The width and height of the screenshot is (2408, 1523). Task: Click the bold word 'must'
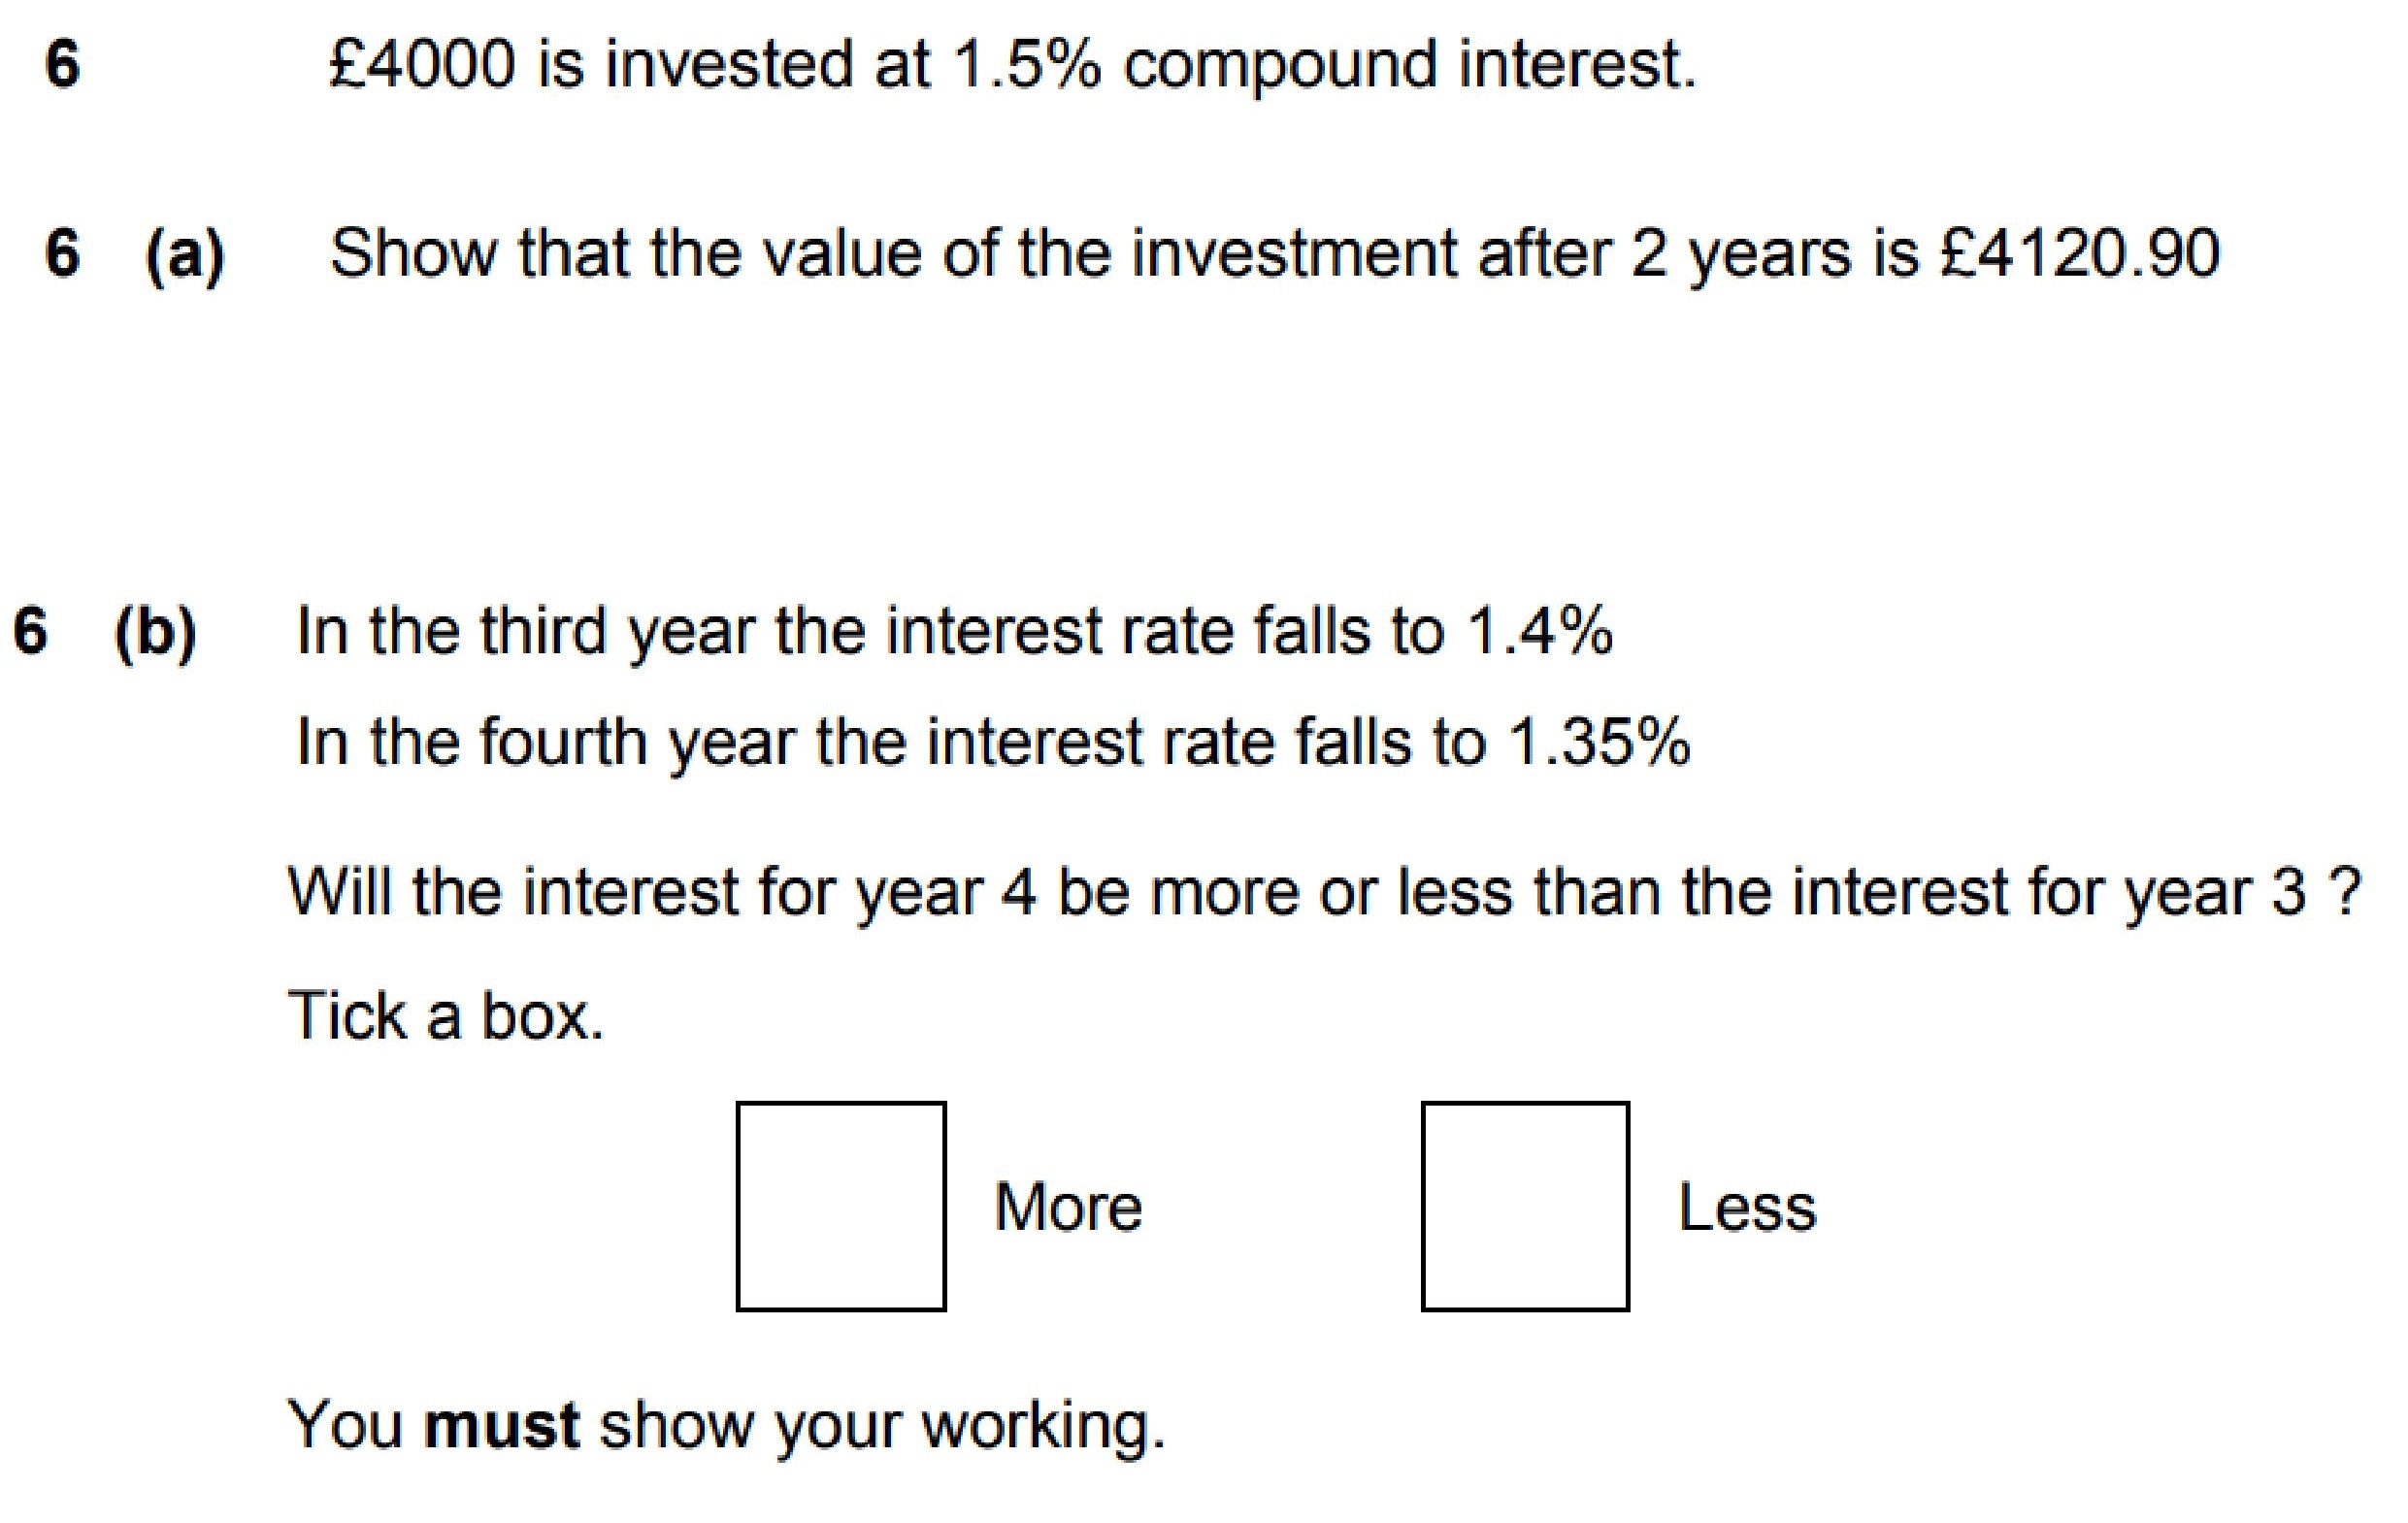click(501, 1424)
